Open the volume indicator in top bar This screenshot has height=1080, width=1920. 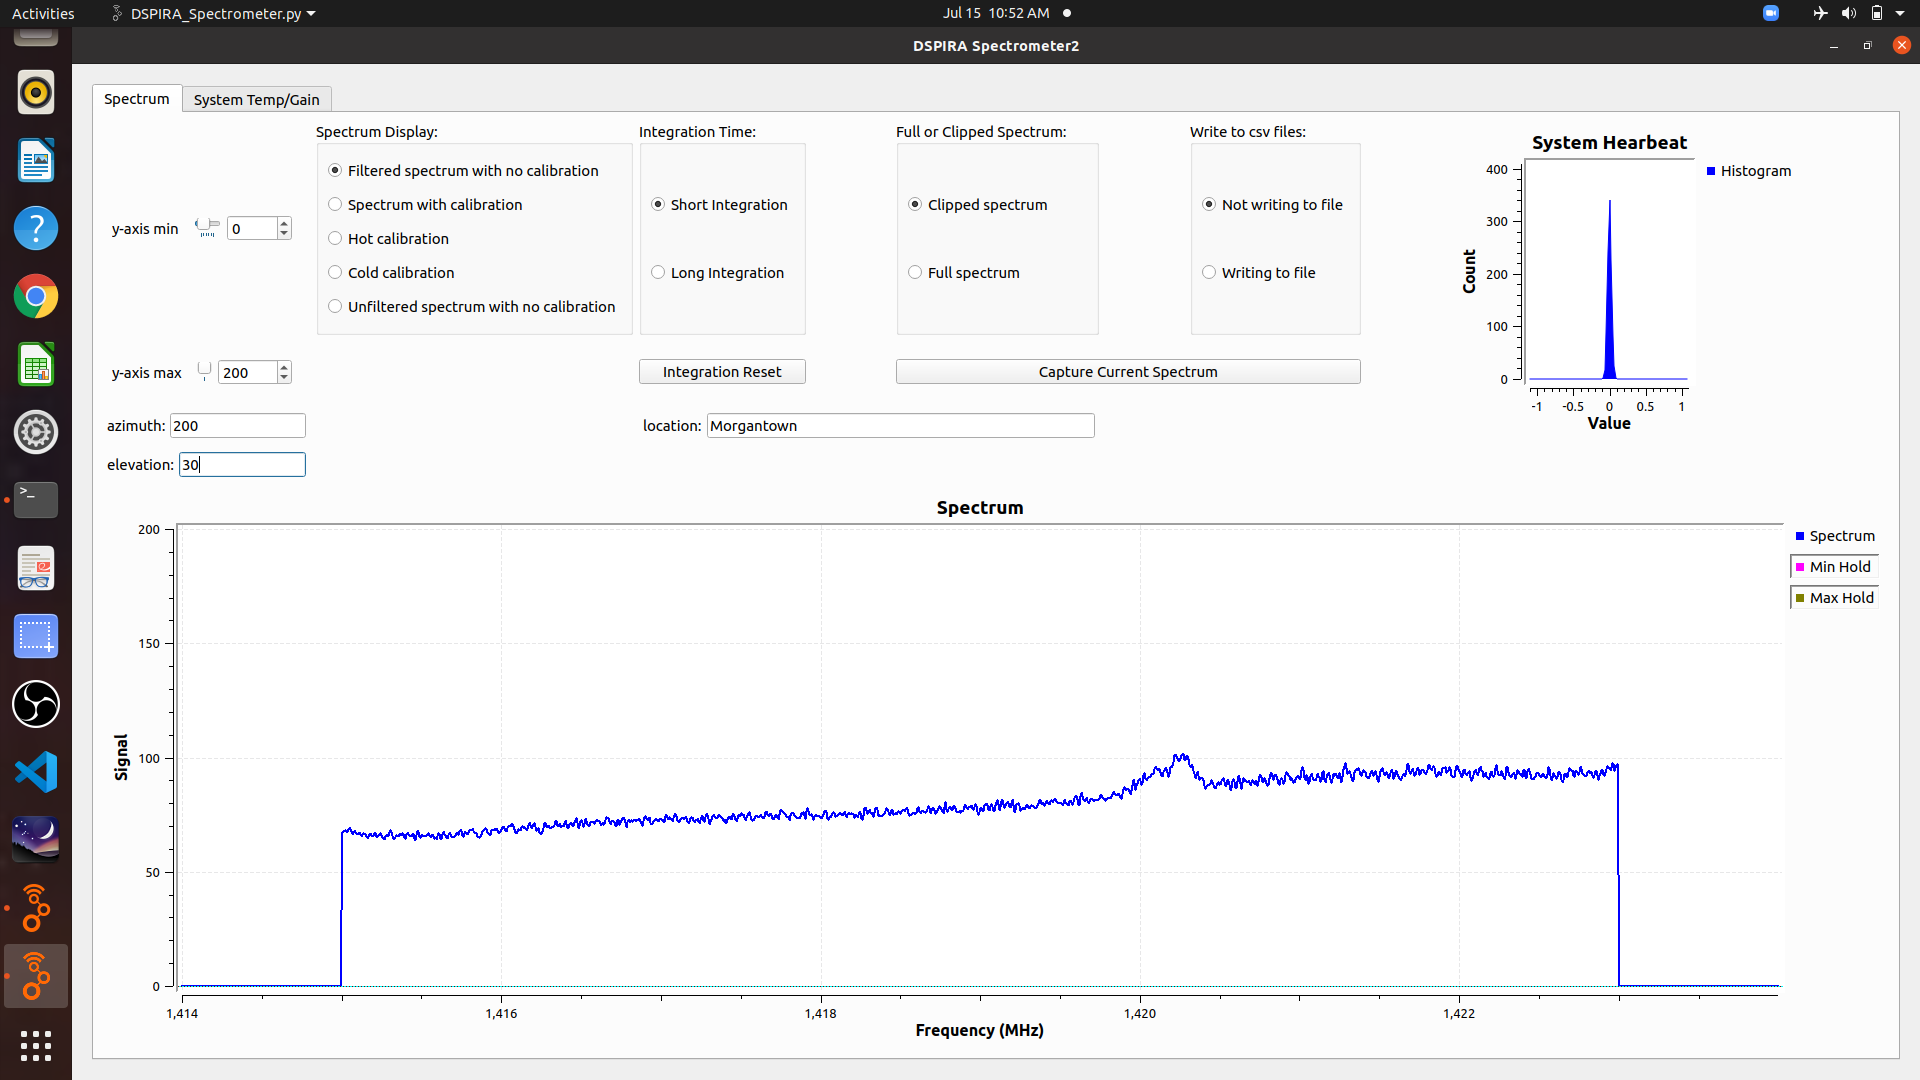pos(1849,13)
